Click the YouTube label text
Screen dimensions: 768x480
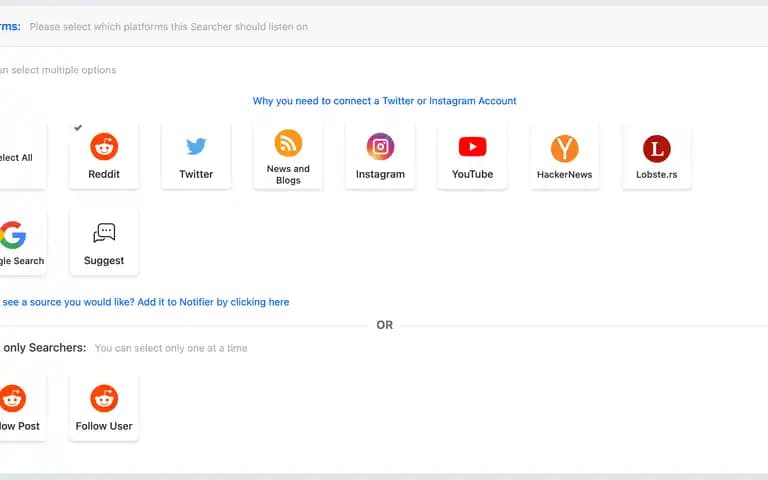pyautogui.click(x=472, y=174)
